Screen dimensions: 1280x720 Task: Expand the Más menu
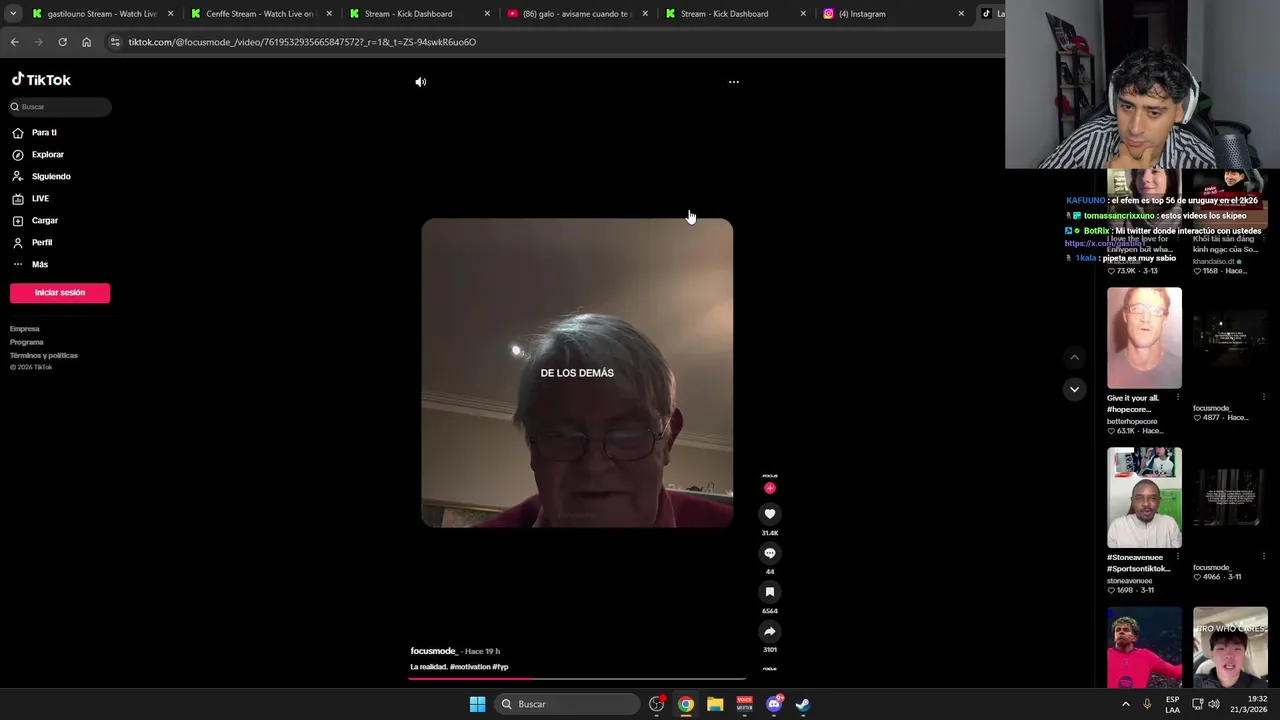point(39,264)
